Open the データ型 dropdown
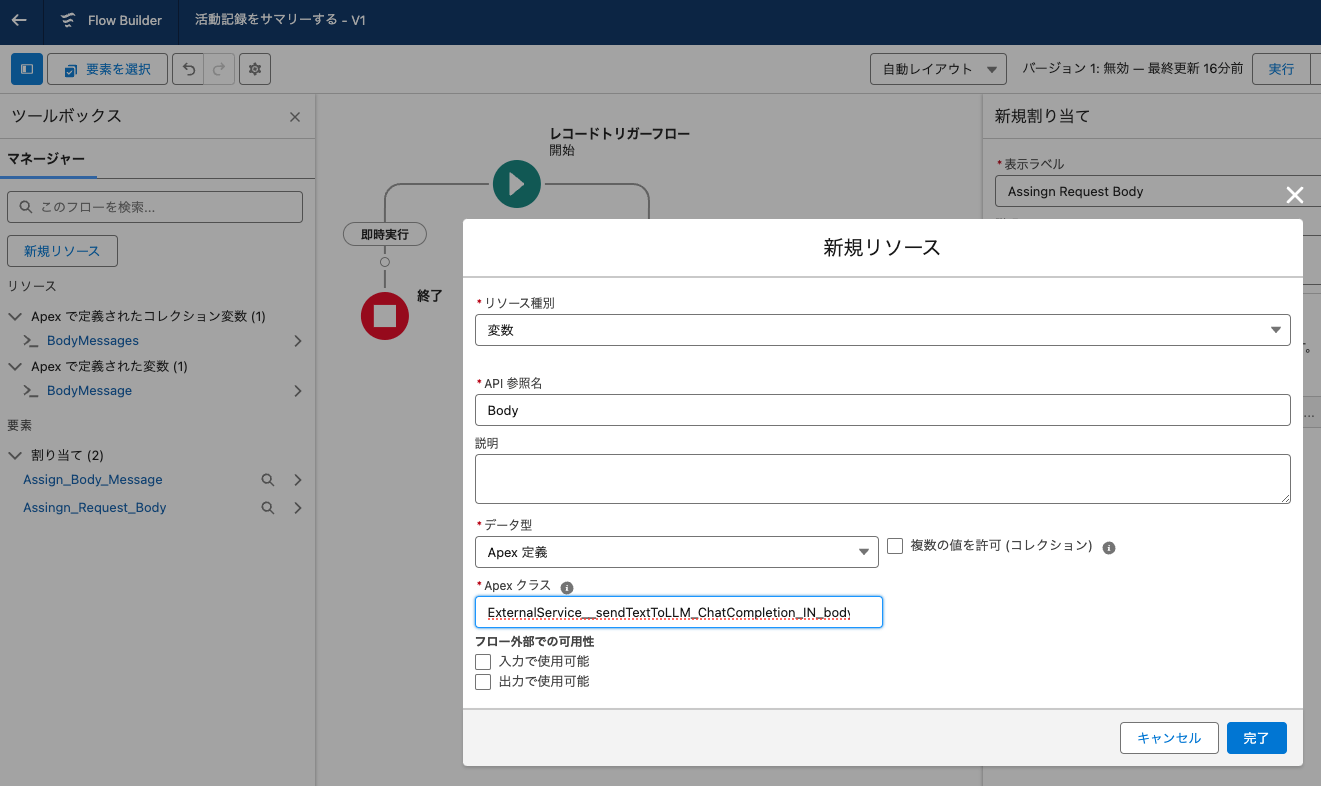This screenshot has width=1321, height=786. tap(677, 552)
